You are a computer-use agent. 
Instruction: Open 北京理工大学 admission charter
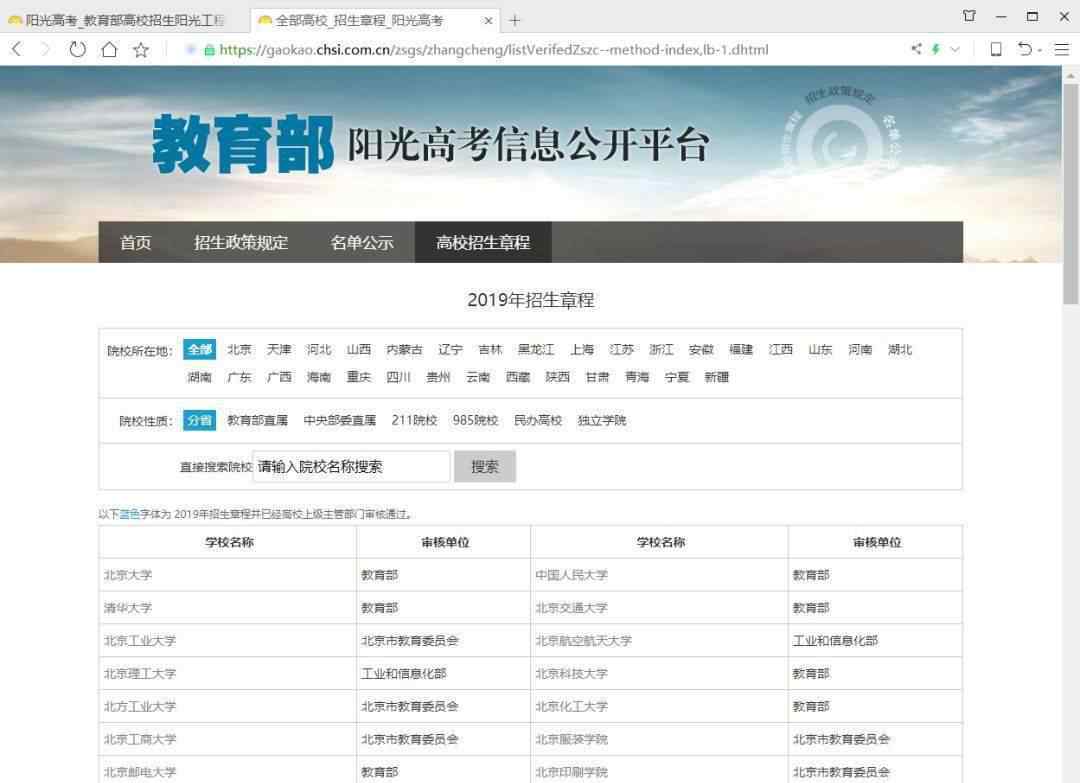click(140, 674)
